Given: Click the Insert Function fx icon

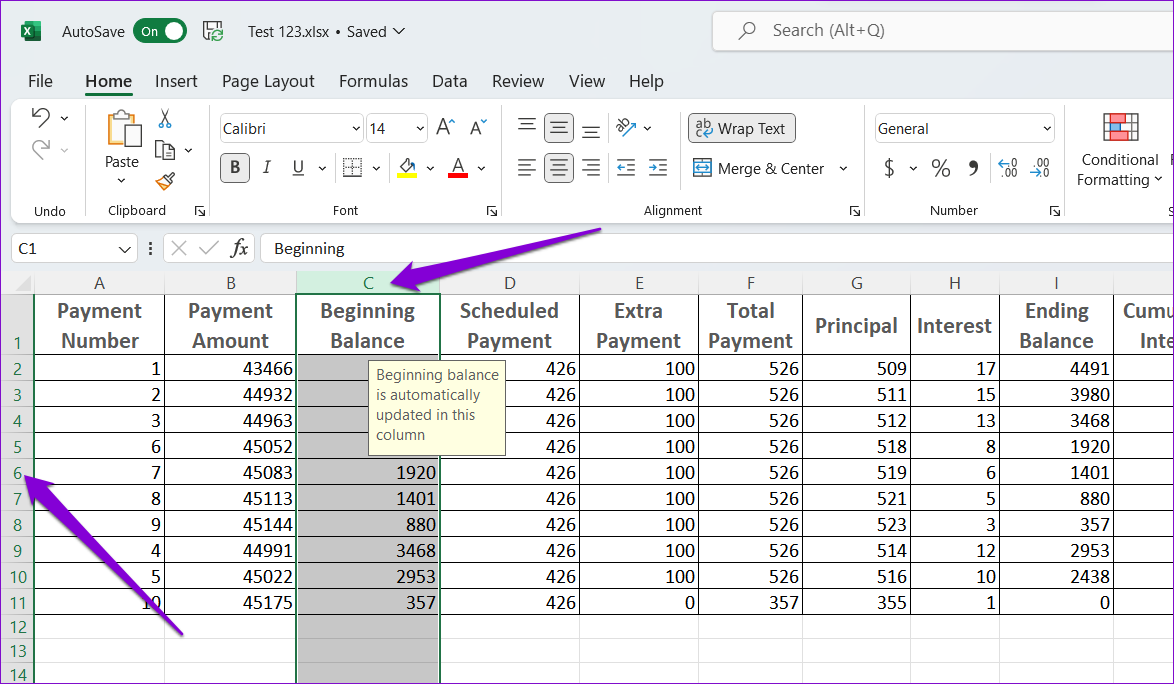Looking at the screenshot, I should click(x=240, y=248).
